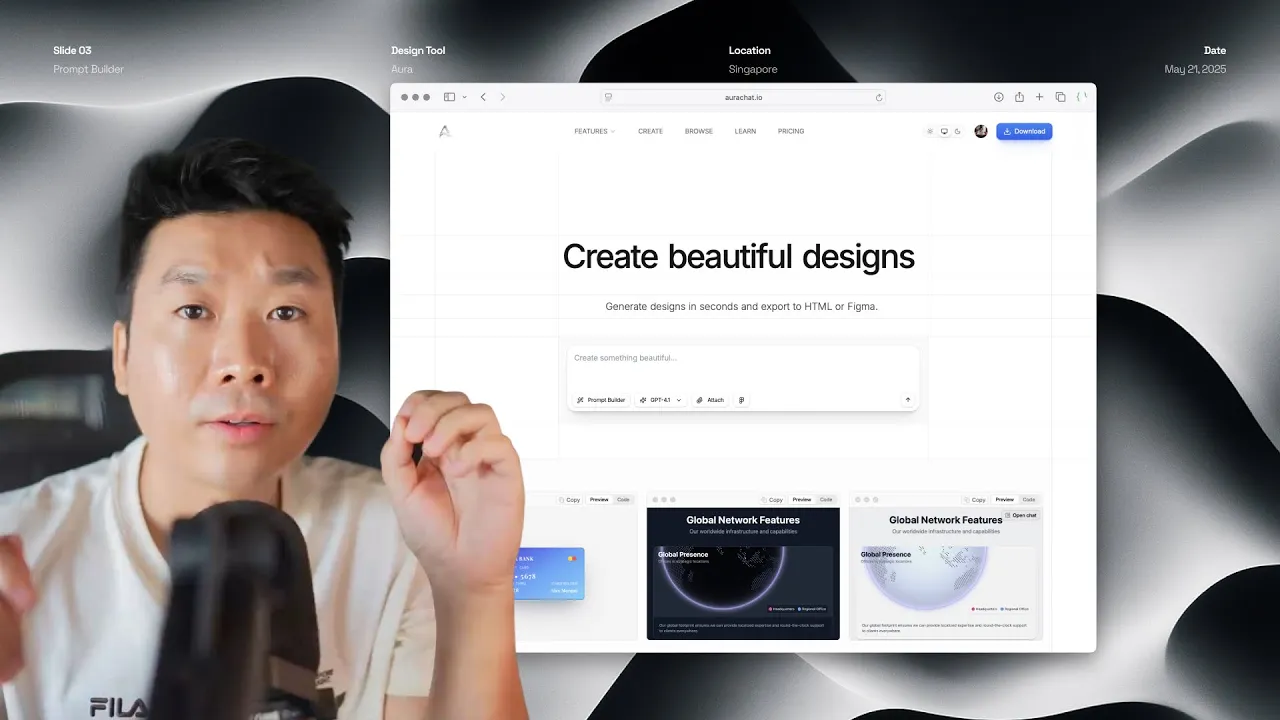Click 'Generate designs in seconds' subtitle text
The width and height of the screenshot is (1280, 720).
click(x=741, y=306)
